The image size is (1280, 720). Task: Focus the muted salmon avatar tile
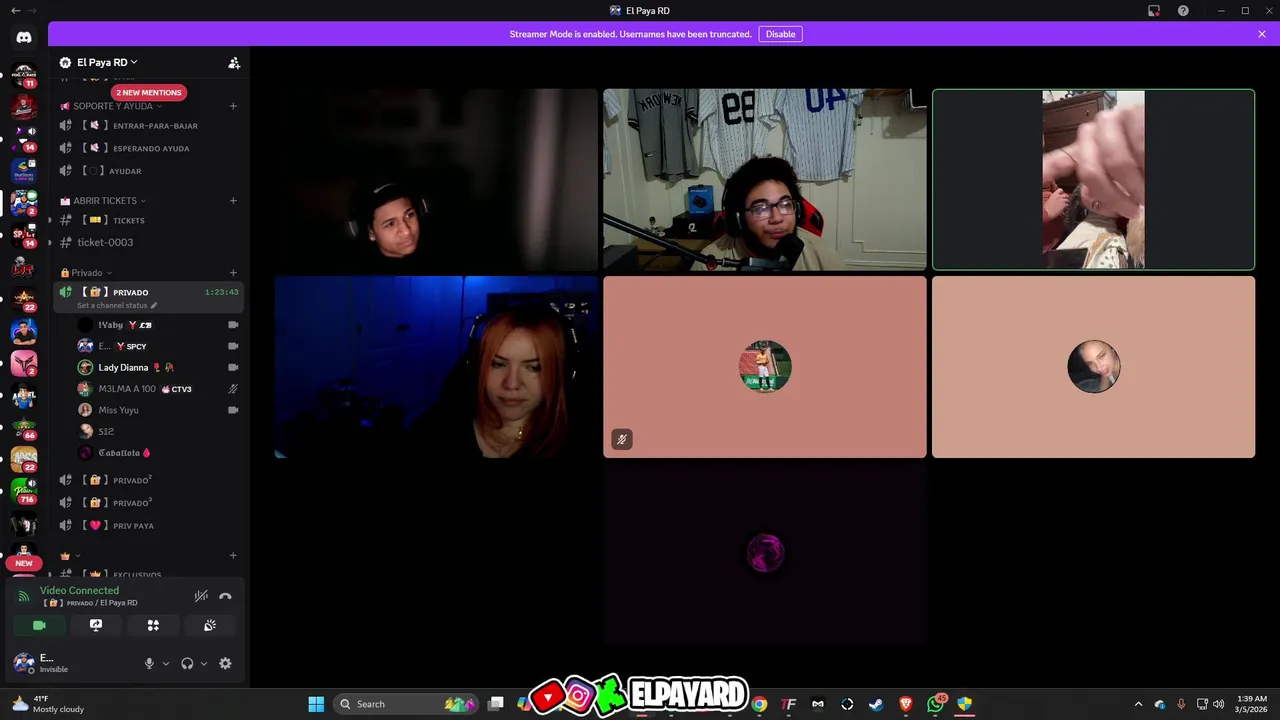[765, 367]
